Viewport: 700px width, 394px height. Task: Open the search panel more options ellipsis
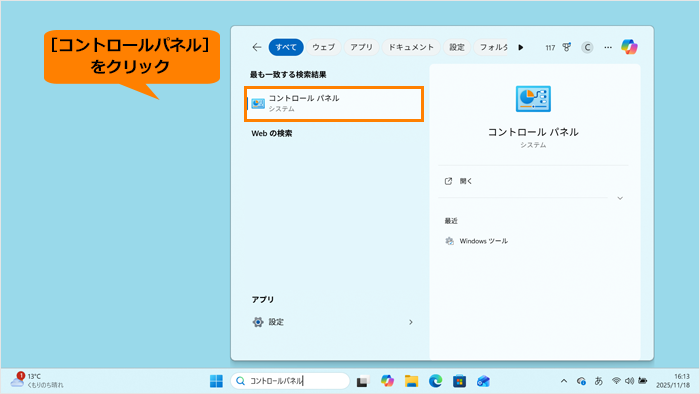[x=608, y=47]
